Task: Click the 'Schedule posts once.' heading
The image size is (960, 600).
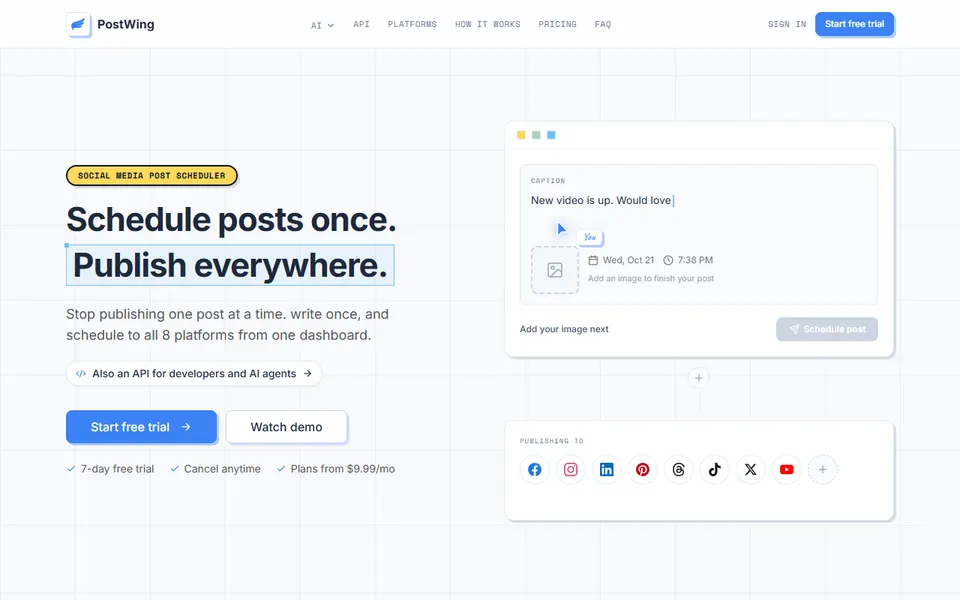Action: point(231,219)
